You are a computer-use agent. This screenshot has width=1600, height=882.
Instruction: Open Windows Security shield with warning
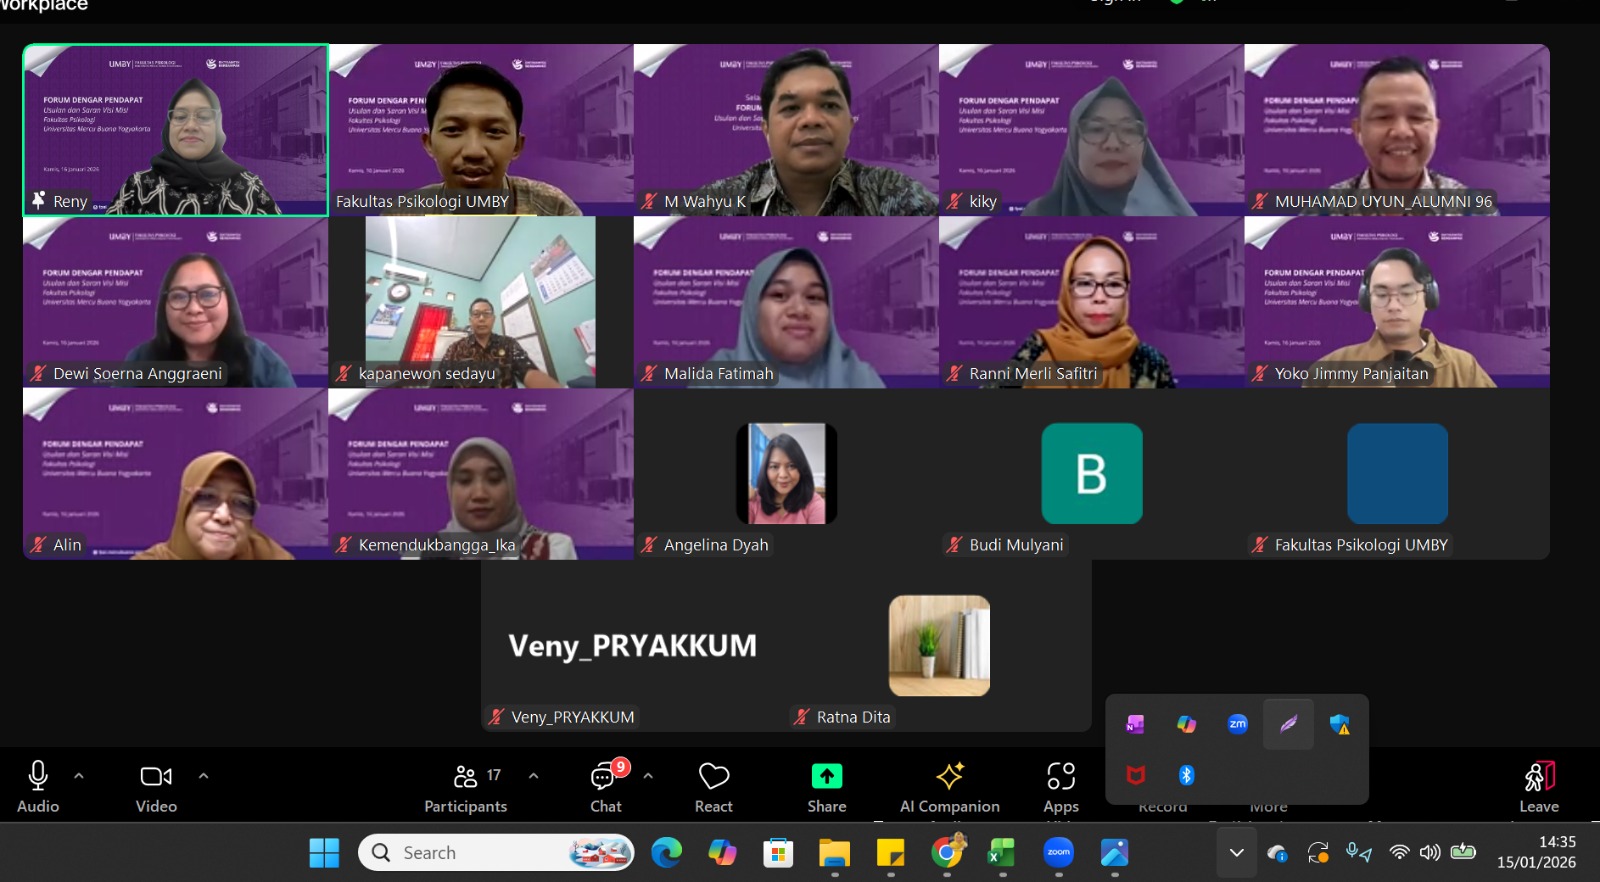click(1339, 724)
